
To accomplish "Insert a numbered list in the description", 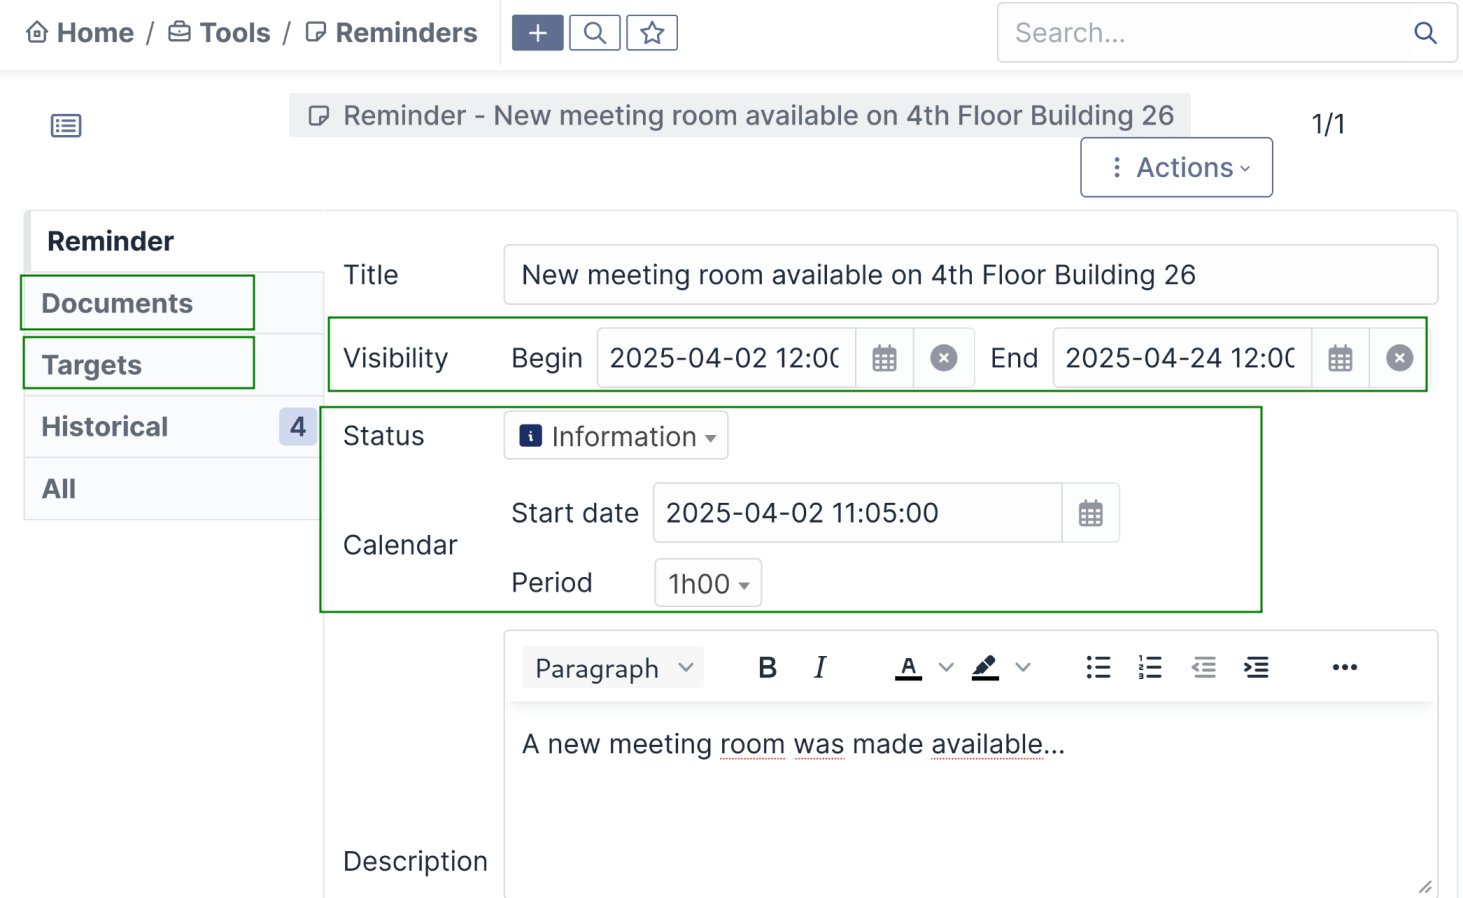I will [1150, 668].
